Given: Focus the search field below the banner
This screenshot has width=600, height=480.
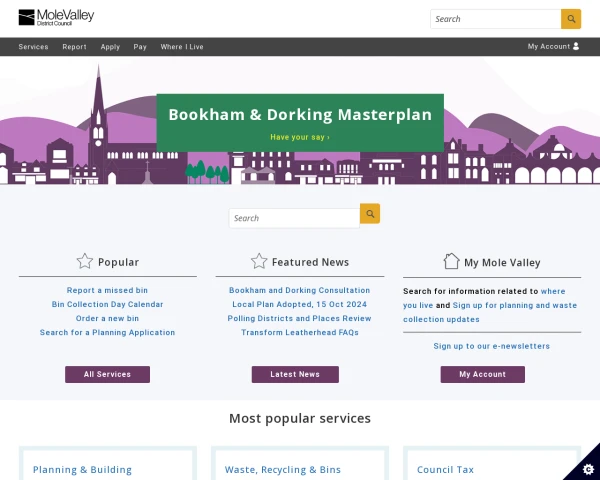Looking at the screenshot, I should coord(294,218).
